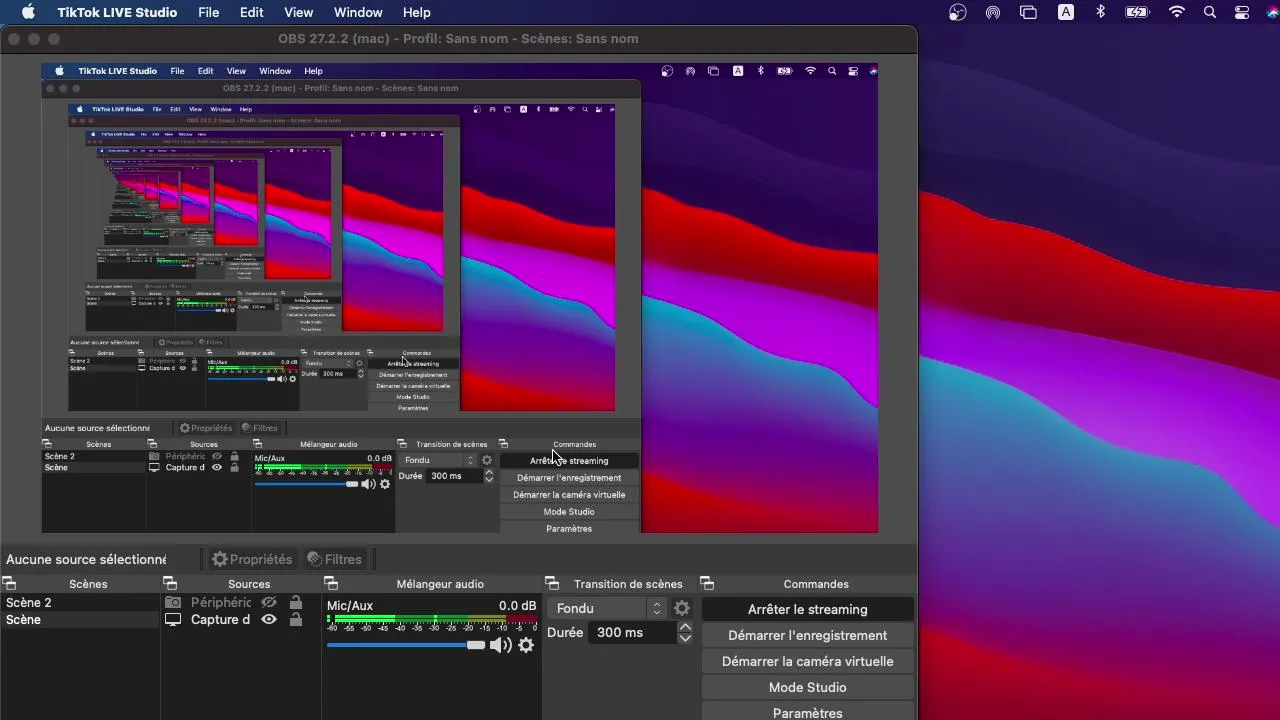
Task: Click Démarrer l'enregistrement button
Action: click(808, 635)
